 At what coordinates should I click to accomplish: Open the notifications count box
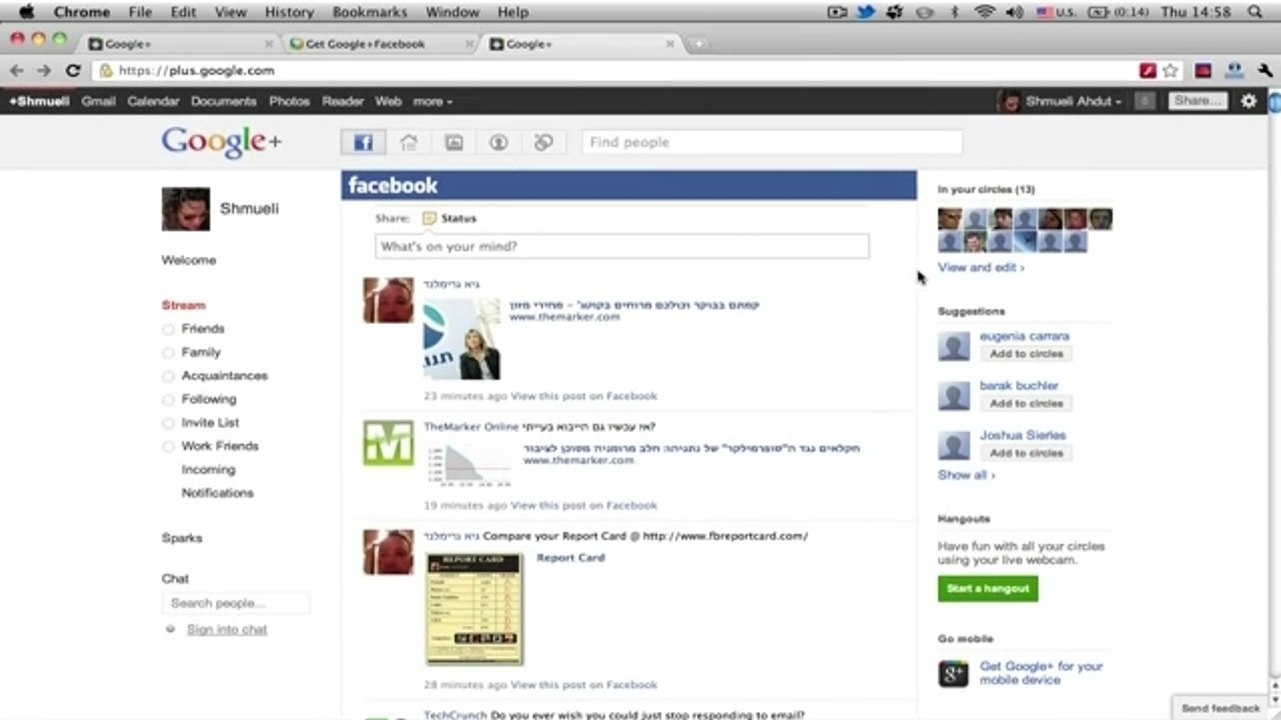click(x=1146, y=101)
